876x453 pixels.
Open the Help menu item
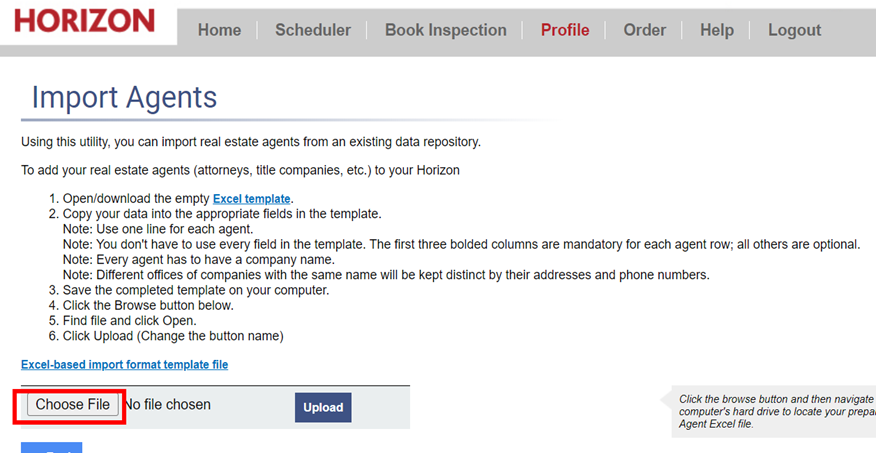pos(717,30)
